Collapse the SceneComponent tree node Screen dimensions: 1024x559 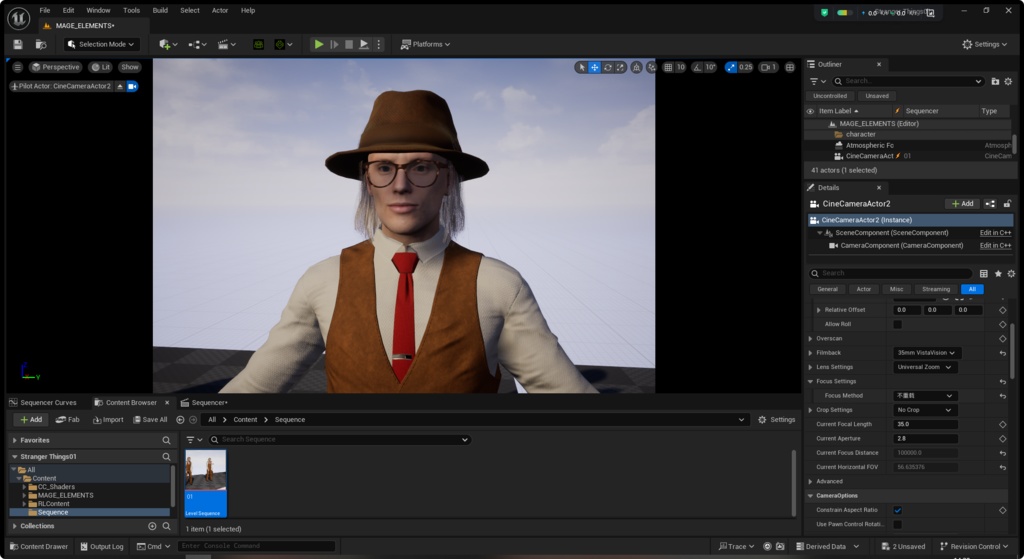[820, 233]
